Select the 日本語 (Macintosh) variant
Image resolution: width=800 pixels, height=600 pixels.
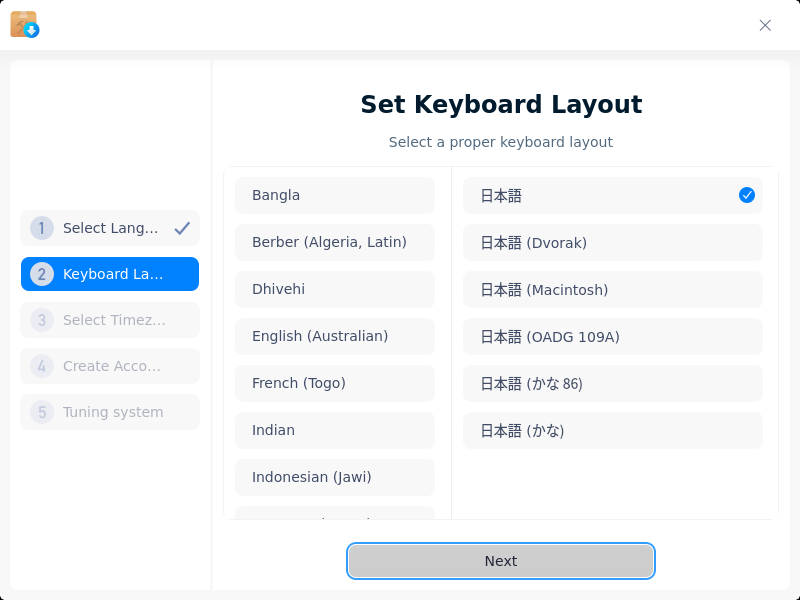(x=612, y=289)
